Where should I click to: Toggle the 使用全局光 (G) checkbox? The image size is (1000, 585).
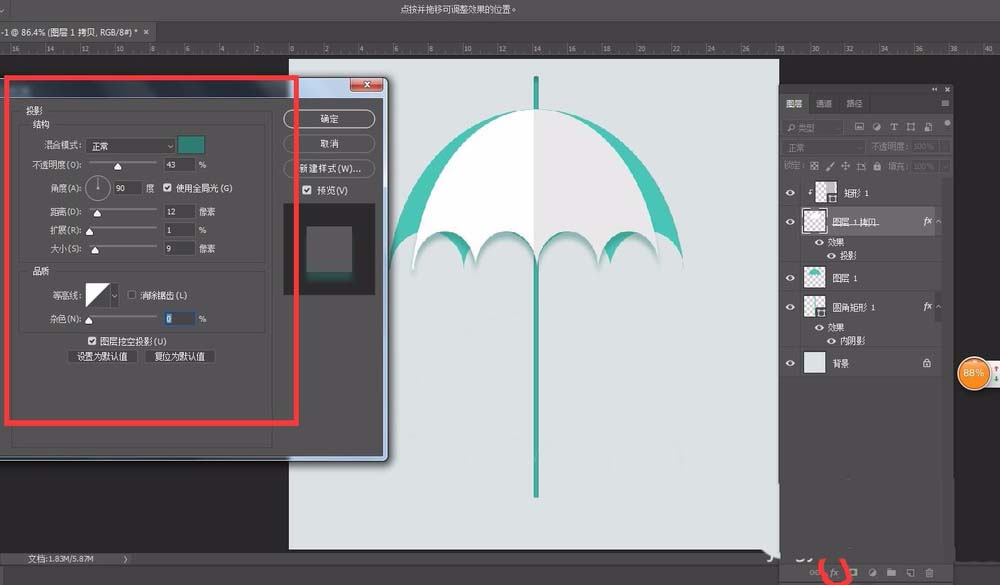pyautogui.click(x=168, y=188)
